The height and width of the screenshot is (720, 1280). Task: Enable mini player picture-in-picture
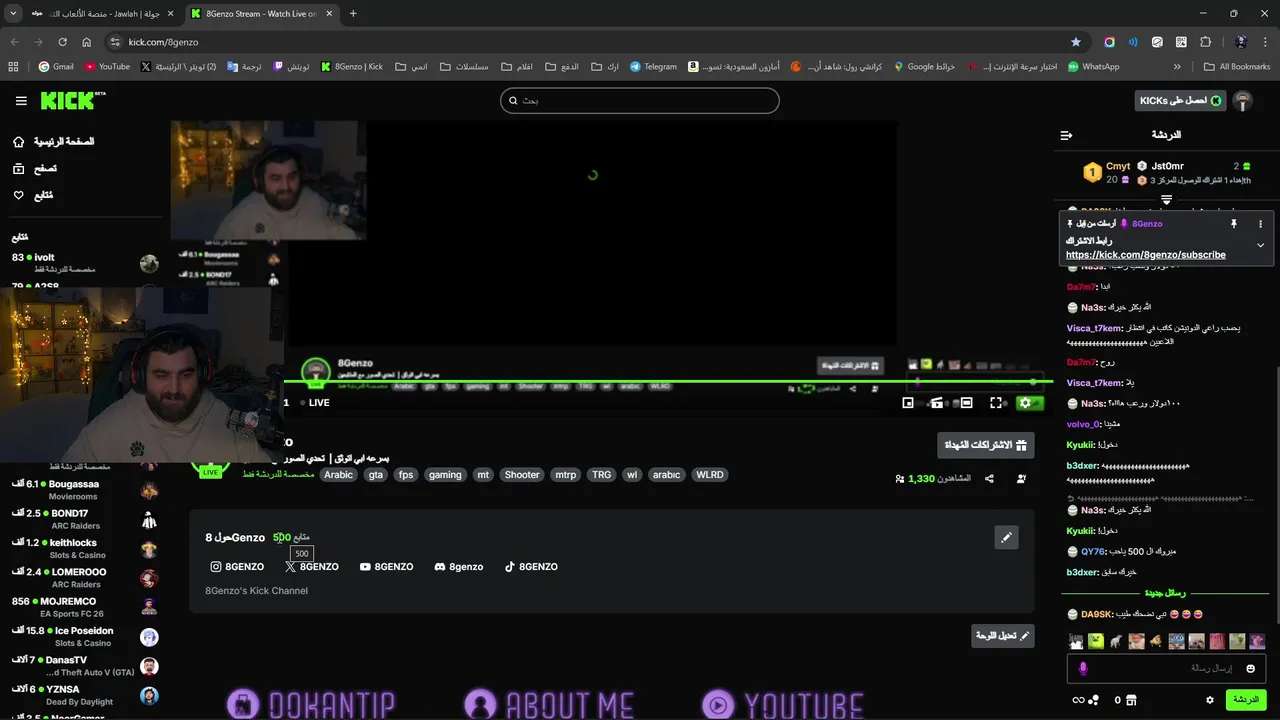click(908, 403)
